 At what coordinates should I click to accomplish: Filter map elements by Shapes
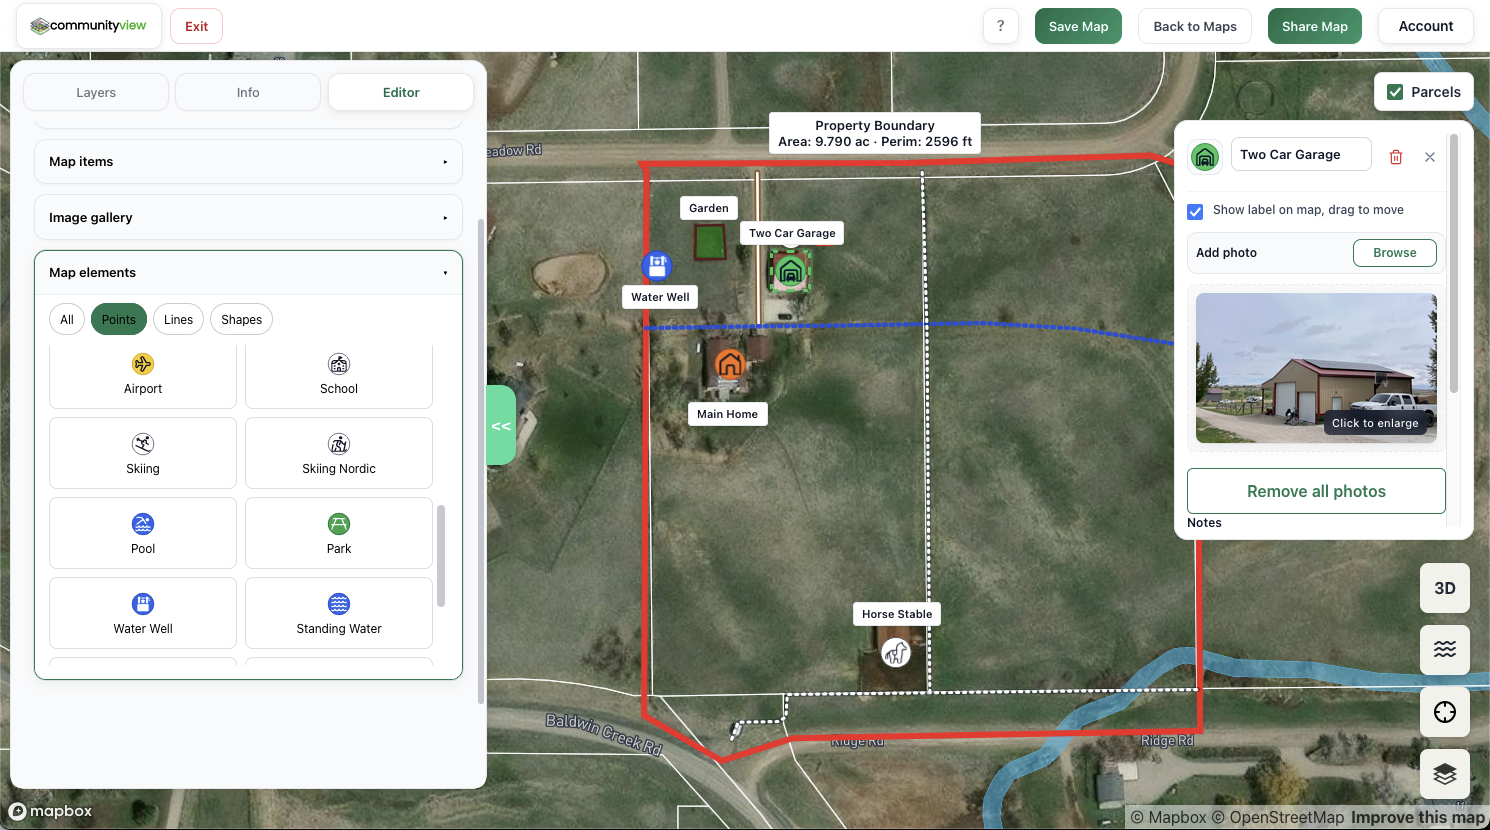(242, 320)
